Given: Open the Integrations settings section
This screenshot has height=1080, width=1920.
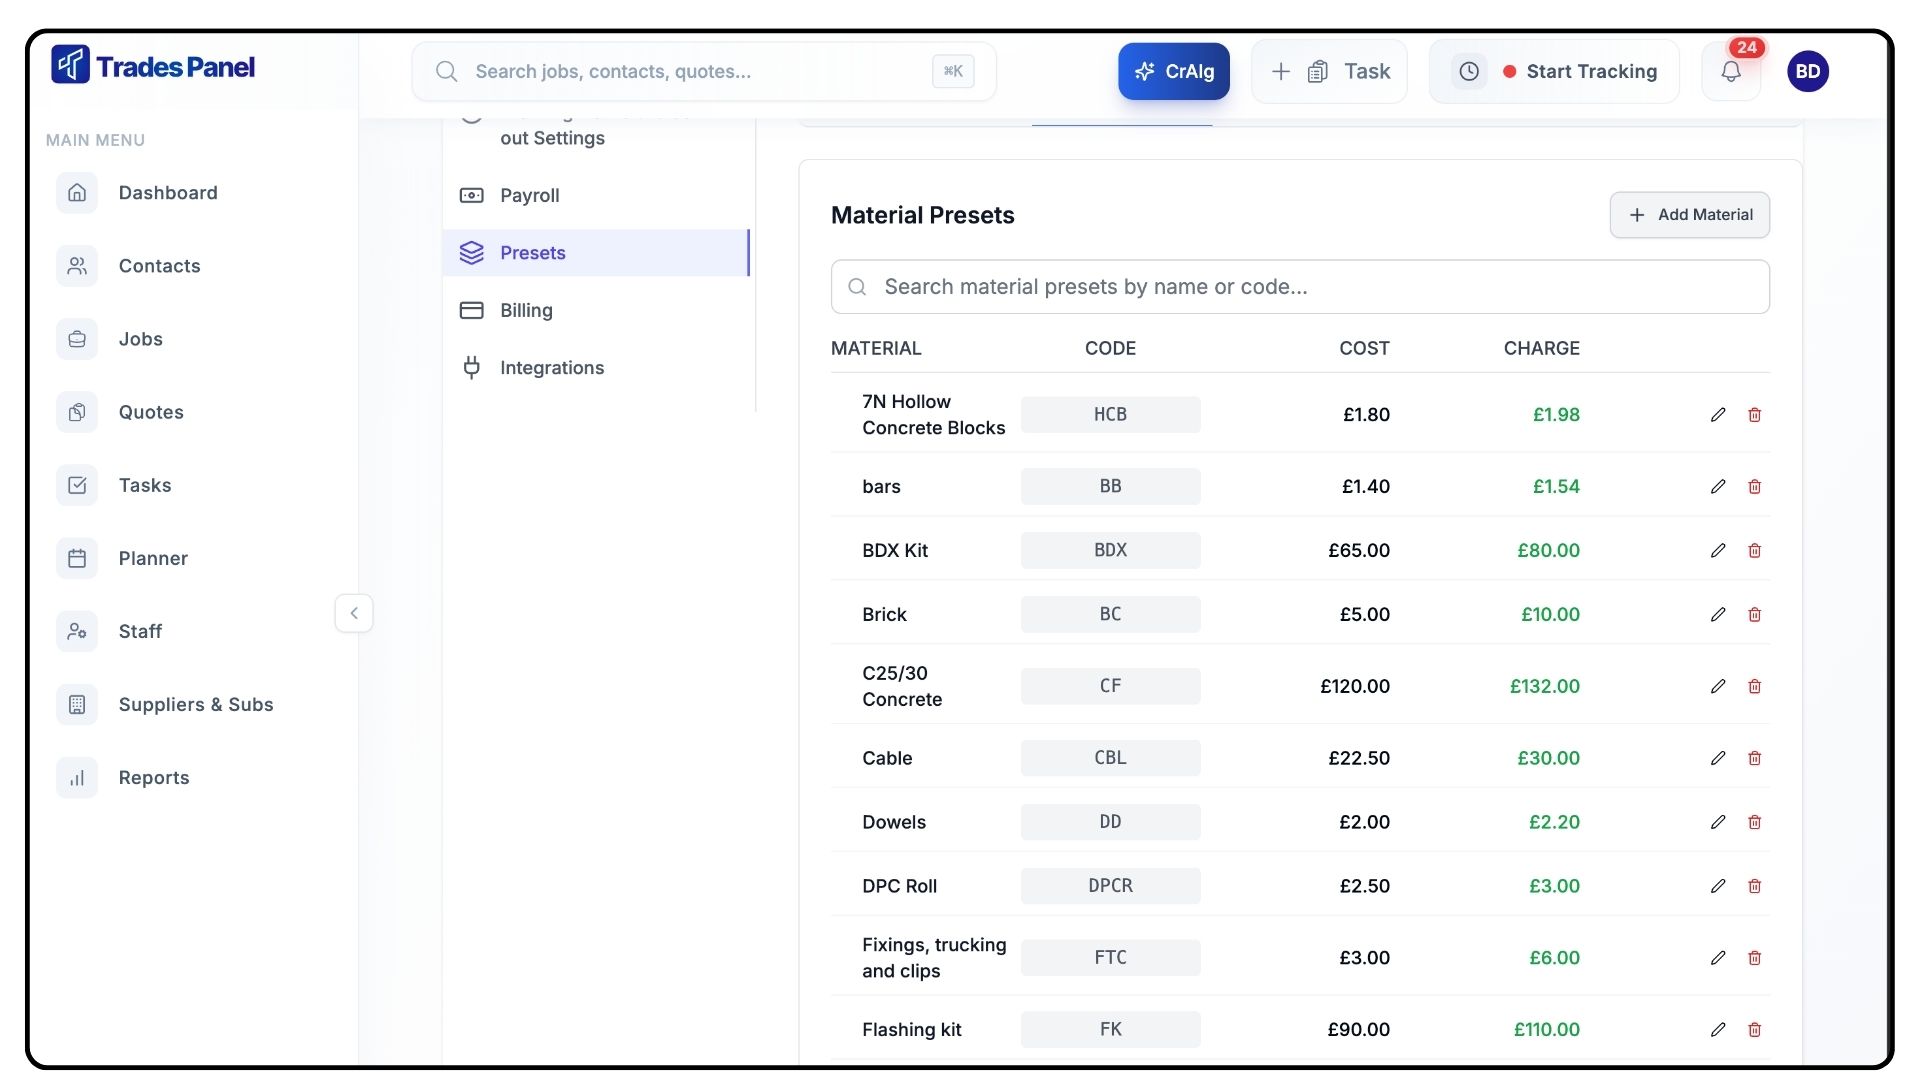Looking at the screenshot, I should click(551, 368).
